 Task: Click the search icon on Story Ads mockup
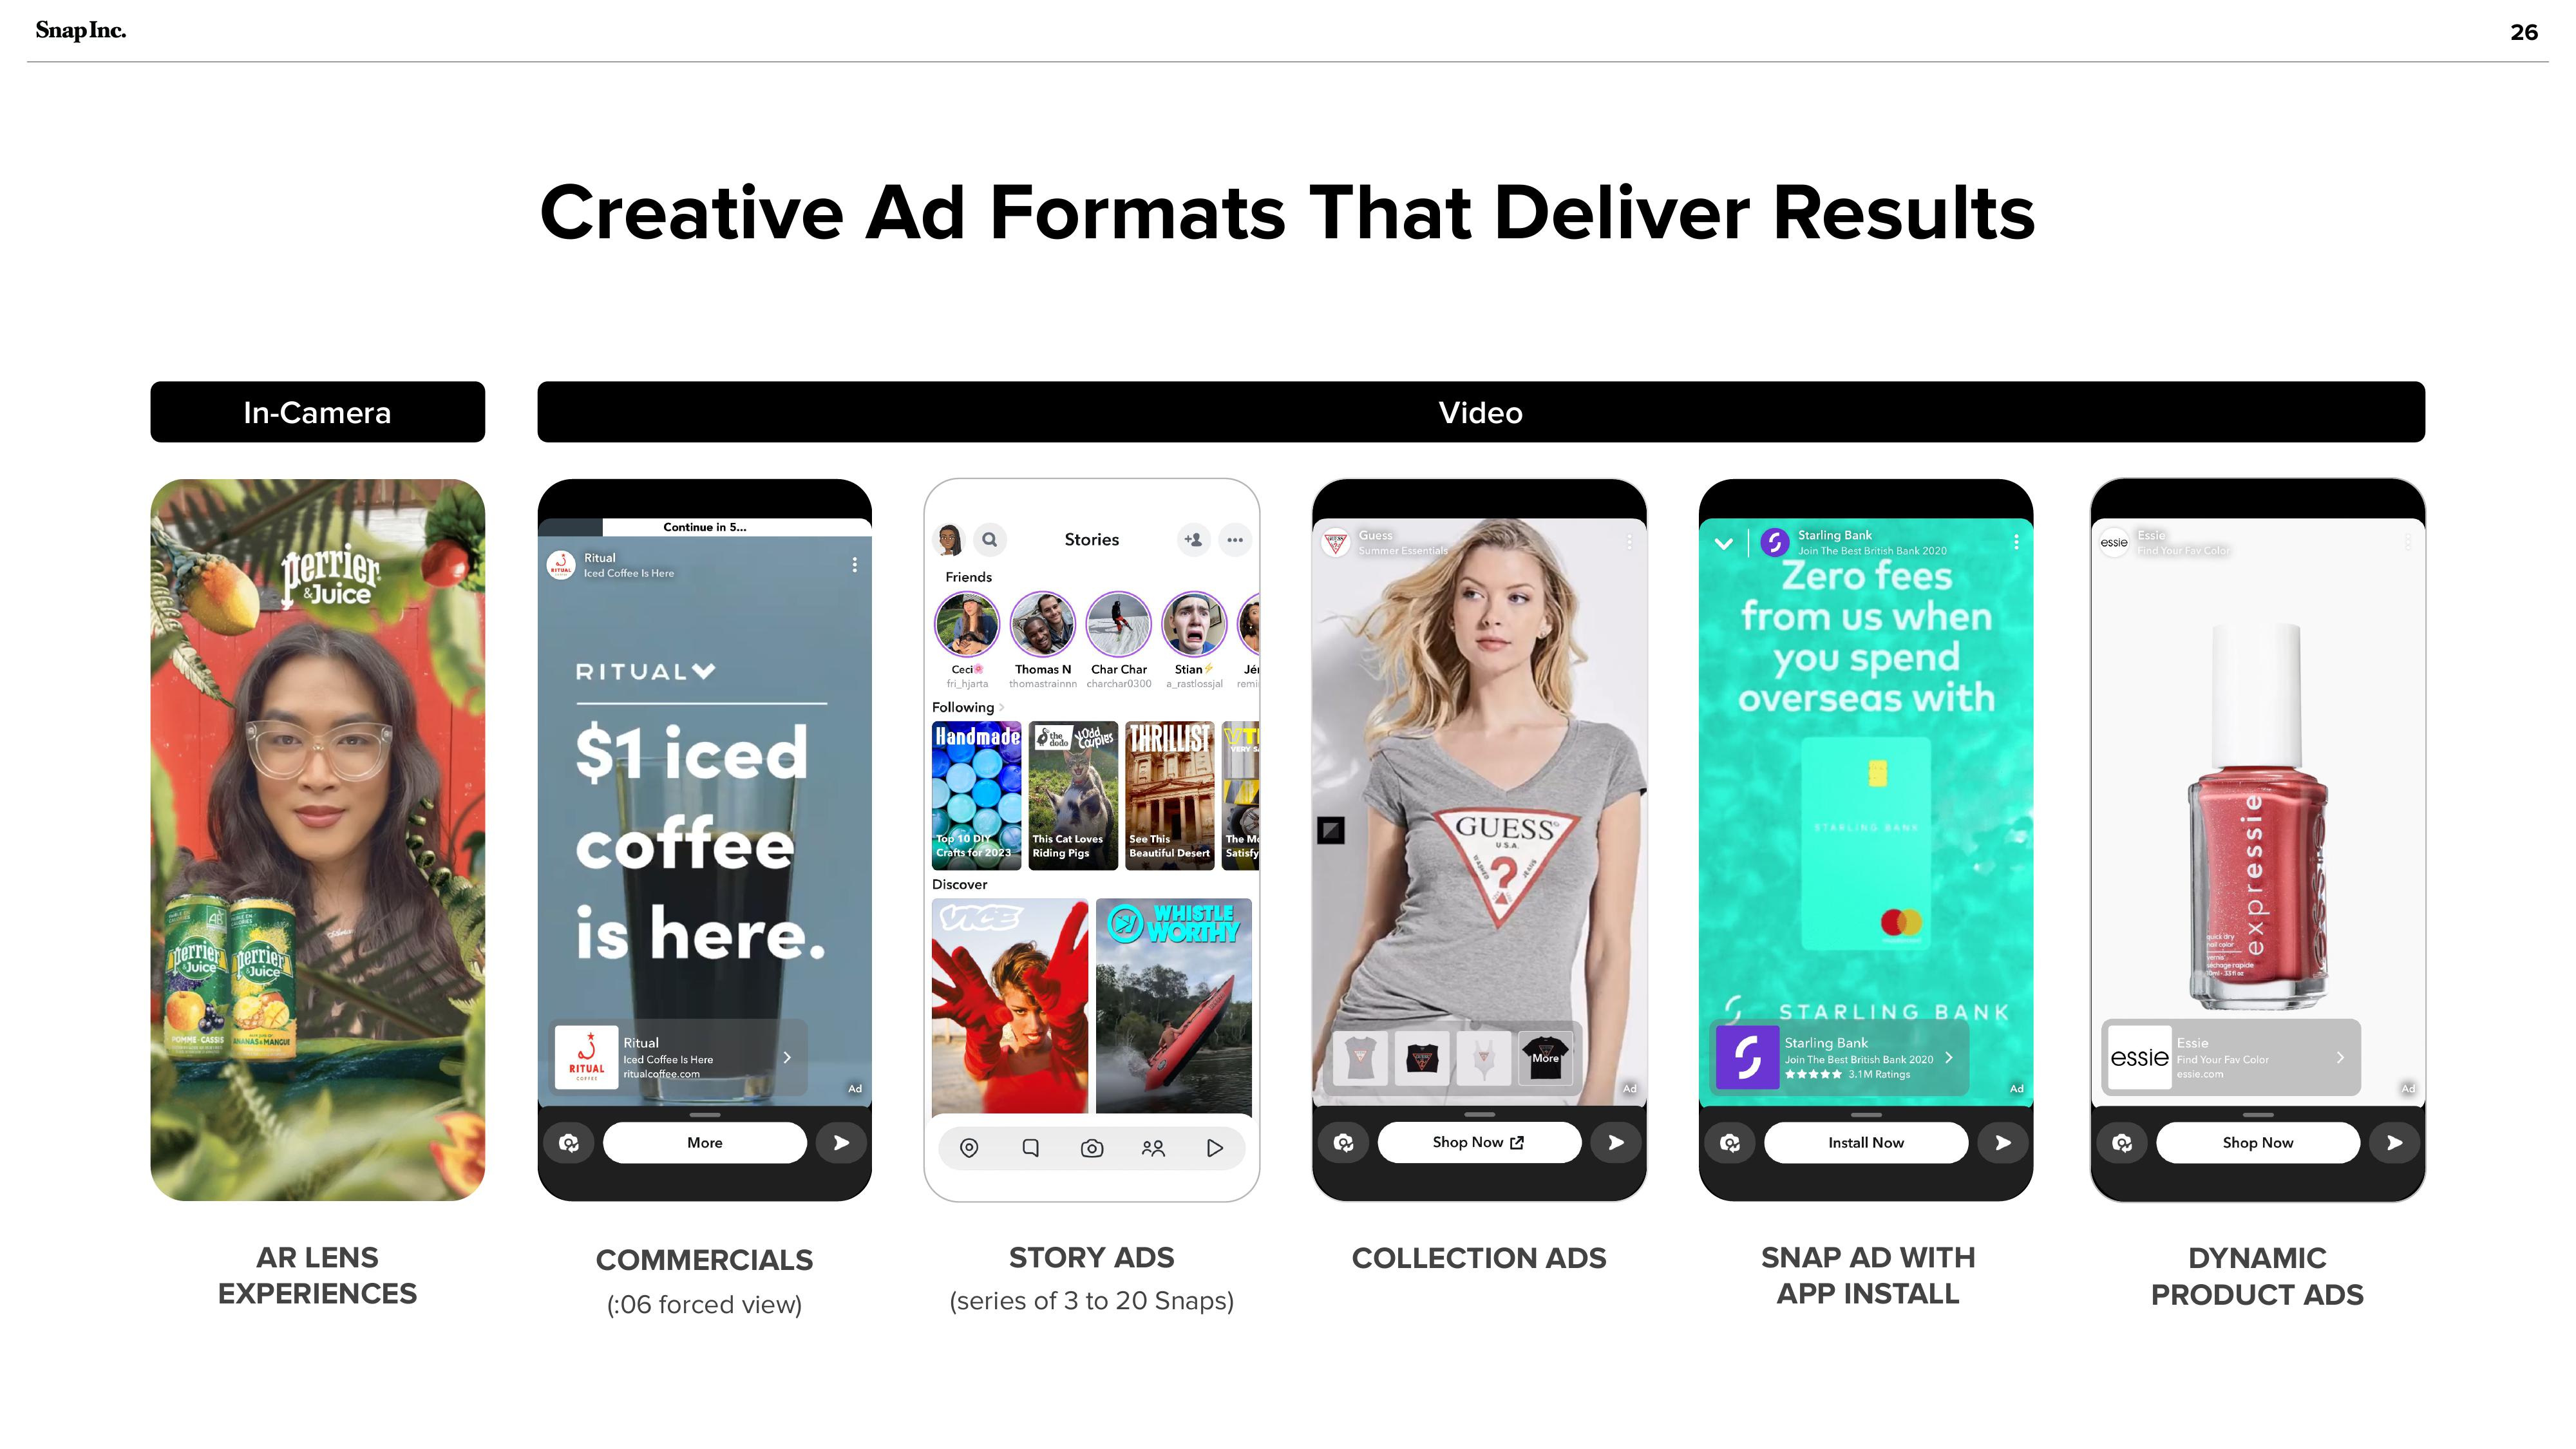pos(989,538)
